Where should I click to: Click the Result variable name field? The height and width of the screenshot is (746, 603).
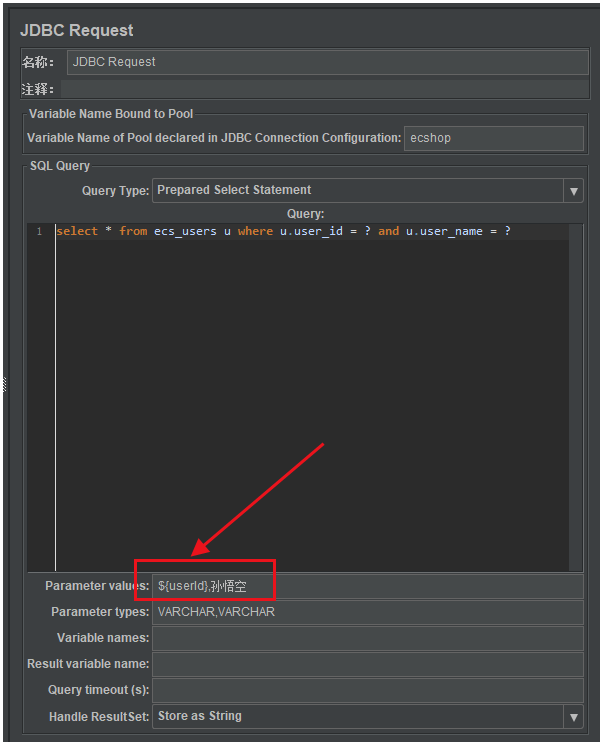pyautogui.click(x=367, y=665)
